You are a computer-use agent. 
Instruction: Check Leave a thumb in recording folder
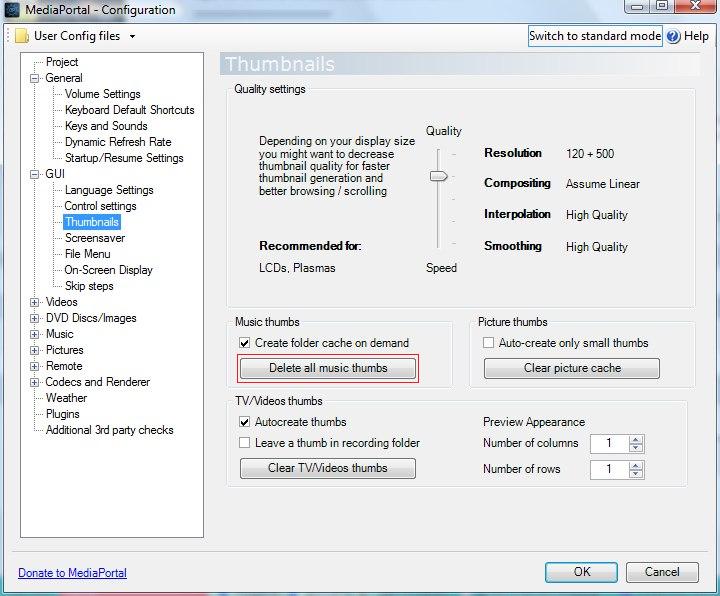[x=245, y=443]
